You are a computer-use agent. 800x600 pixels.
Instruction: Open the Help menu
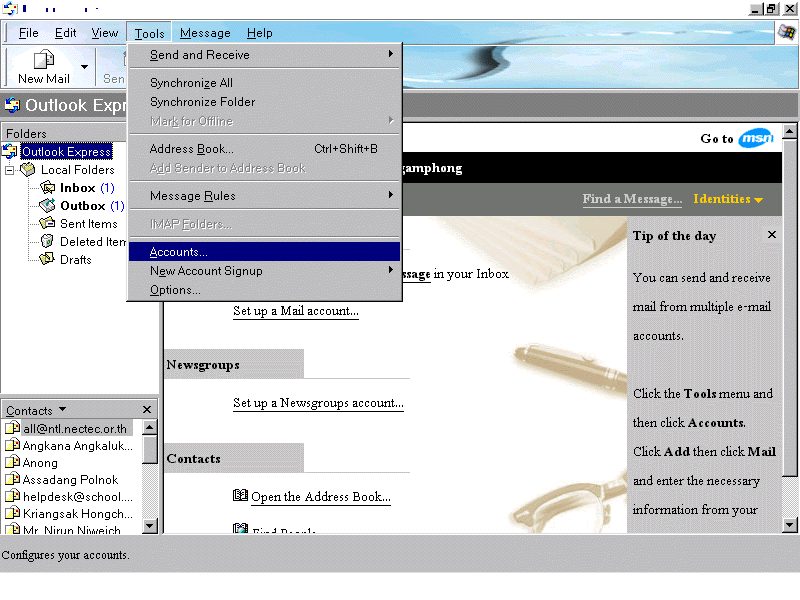pos(260,33)
